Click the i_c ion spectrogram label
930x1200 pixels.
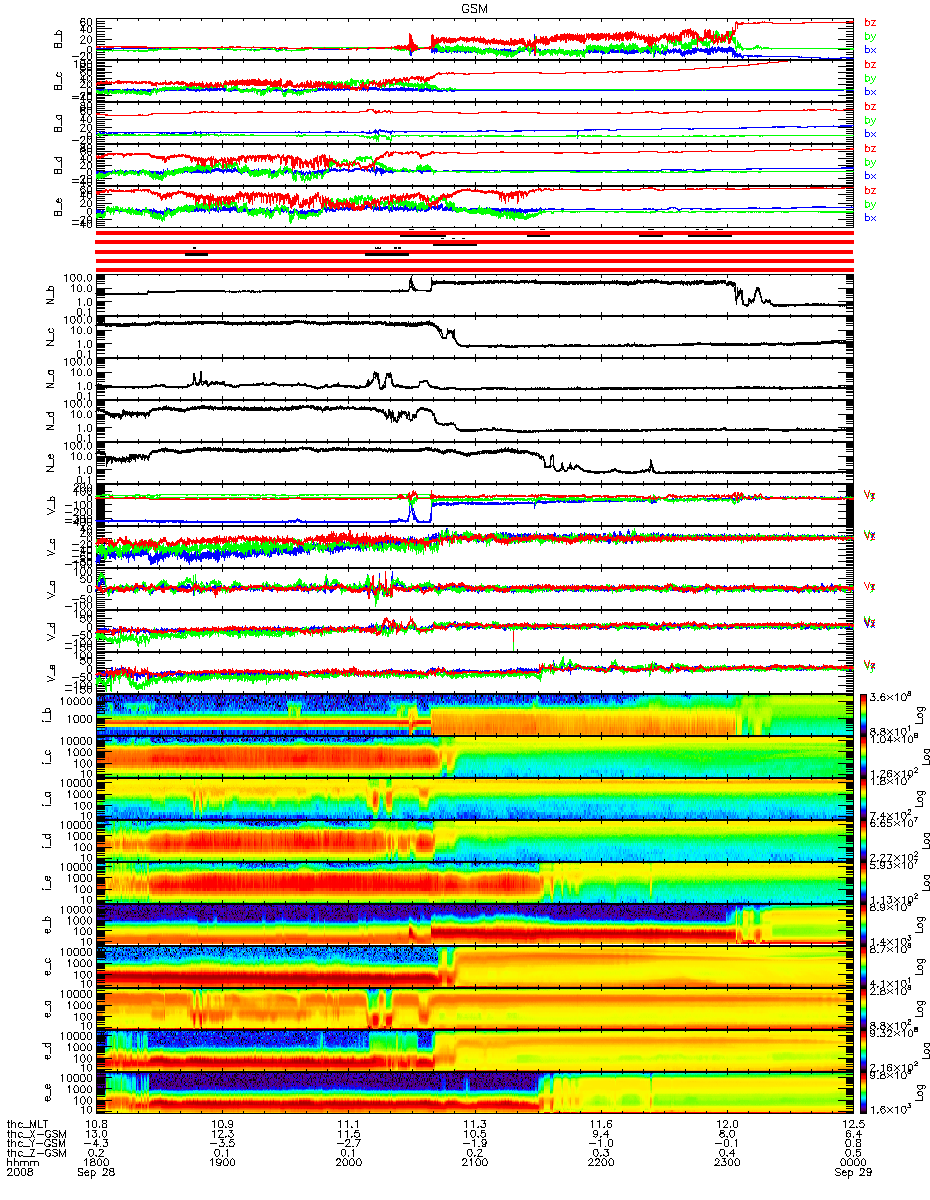click(44, 757)
